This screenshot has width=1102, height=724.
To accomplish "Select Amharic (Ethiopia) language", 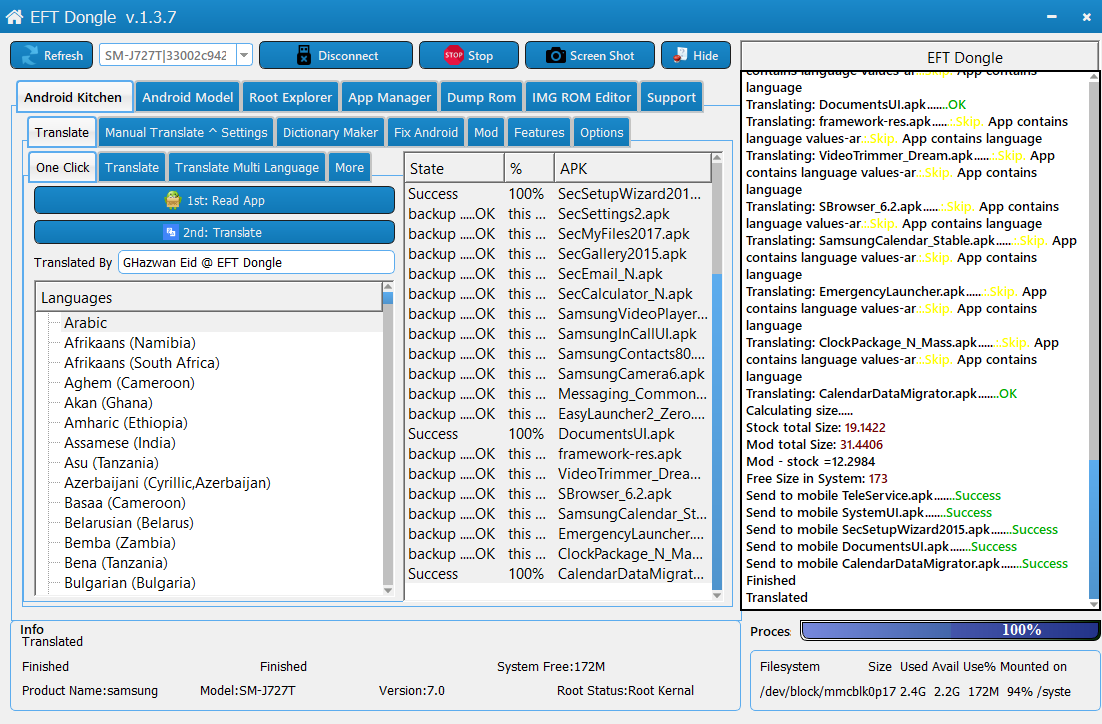I will [126, 423].
